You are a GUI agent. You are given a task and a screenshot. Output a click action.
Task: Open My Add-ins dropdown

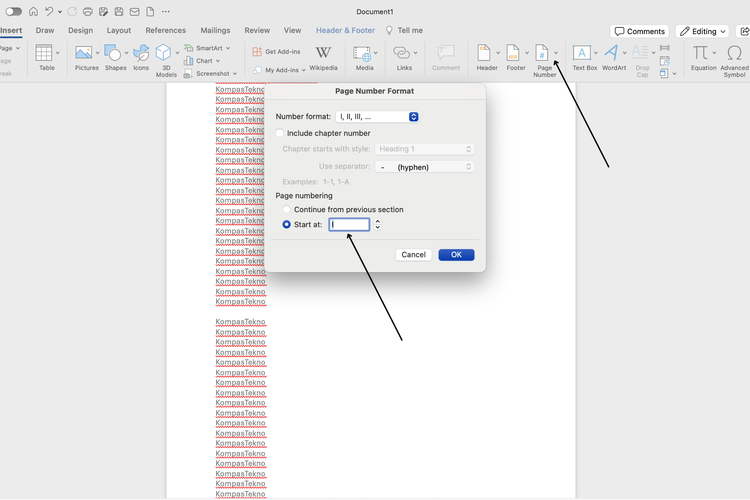279,70
